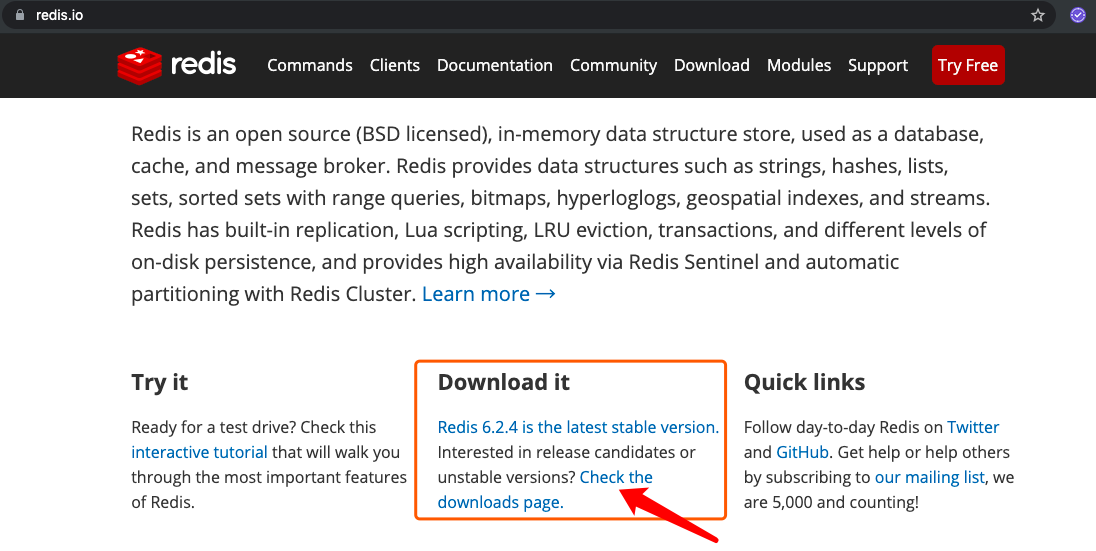Select Community in the navigation bar
The width and height of the screenshot is (1096, 551).
coord(614,65)
